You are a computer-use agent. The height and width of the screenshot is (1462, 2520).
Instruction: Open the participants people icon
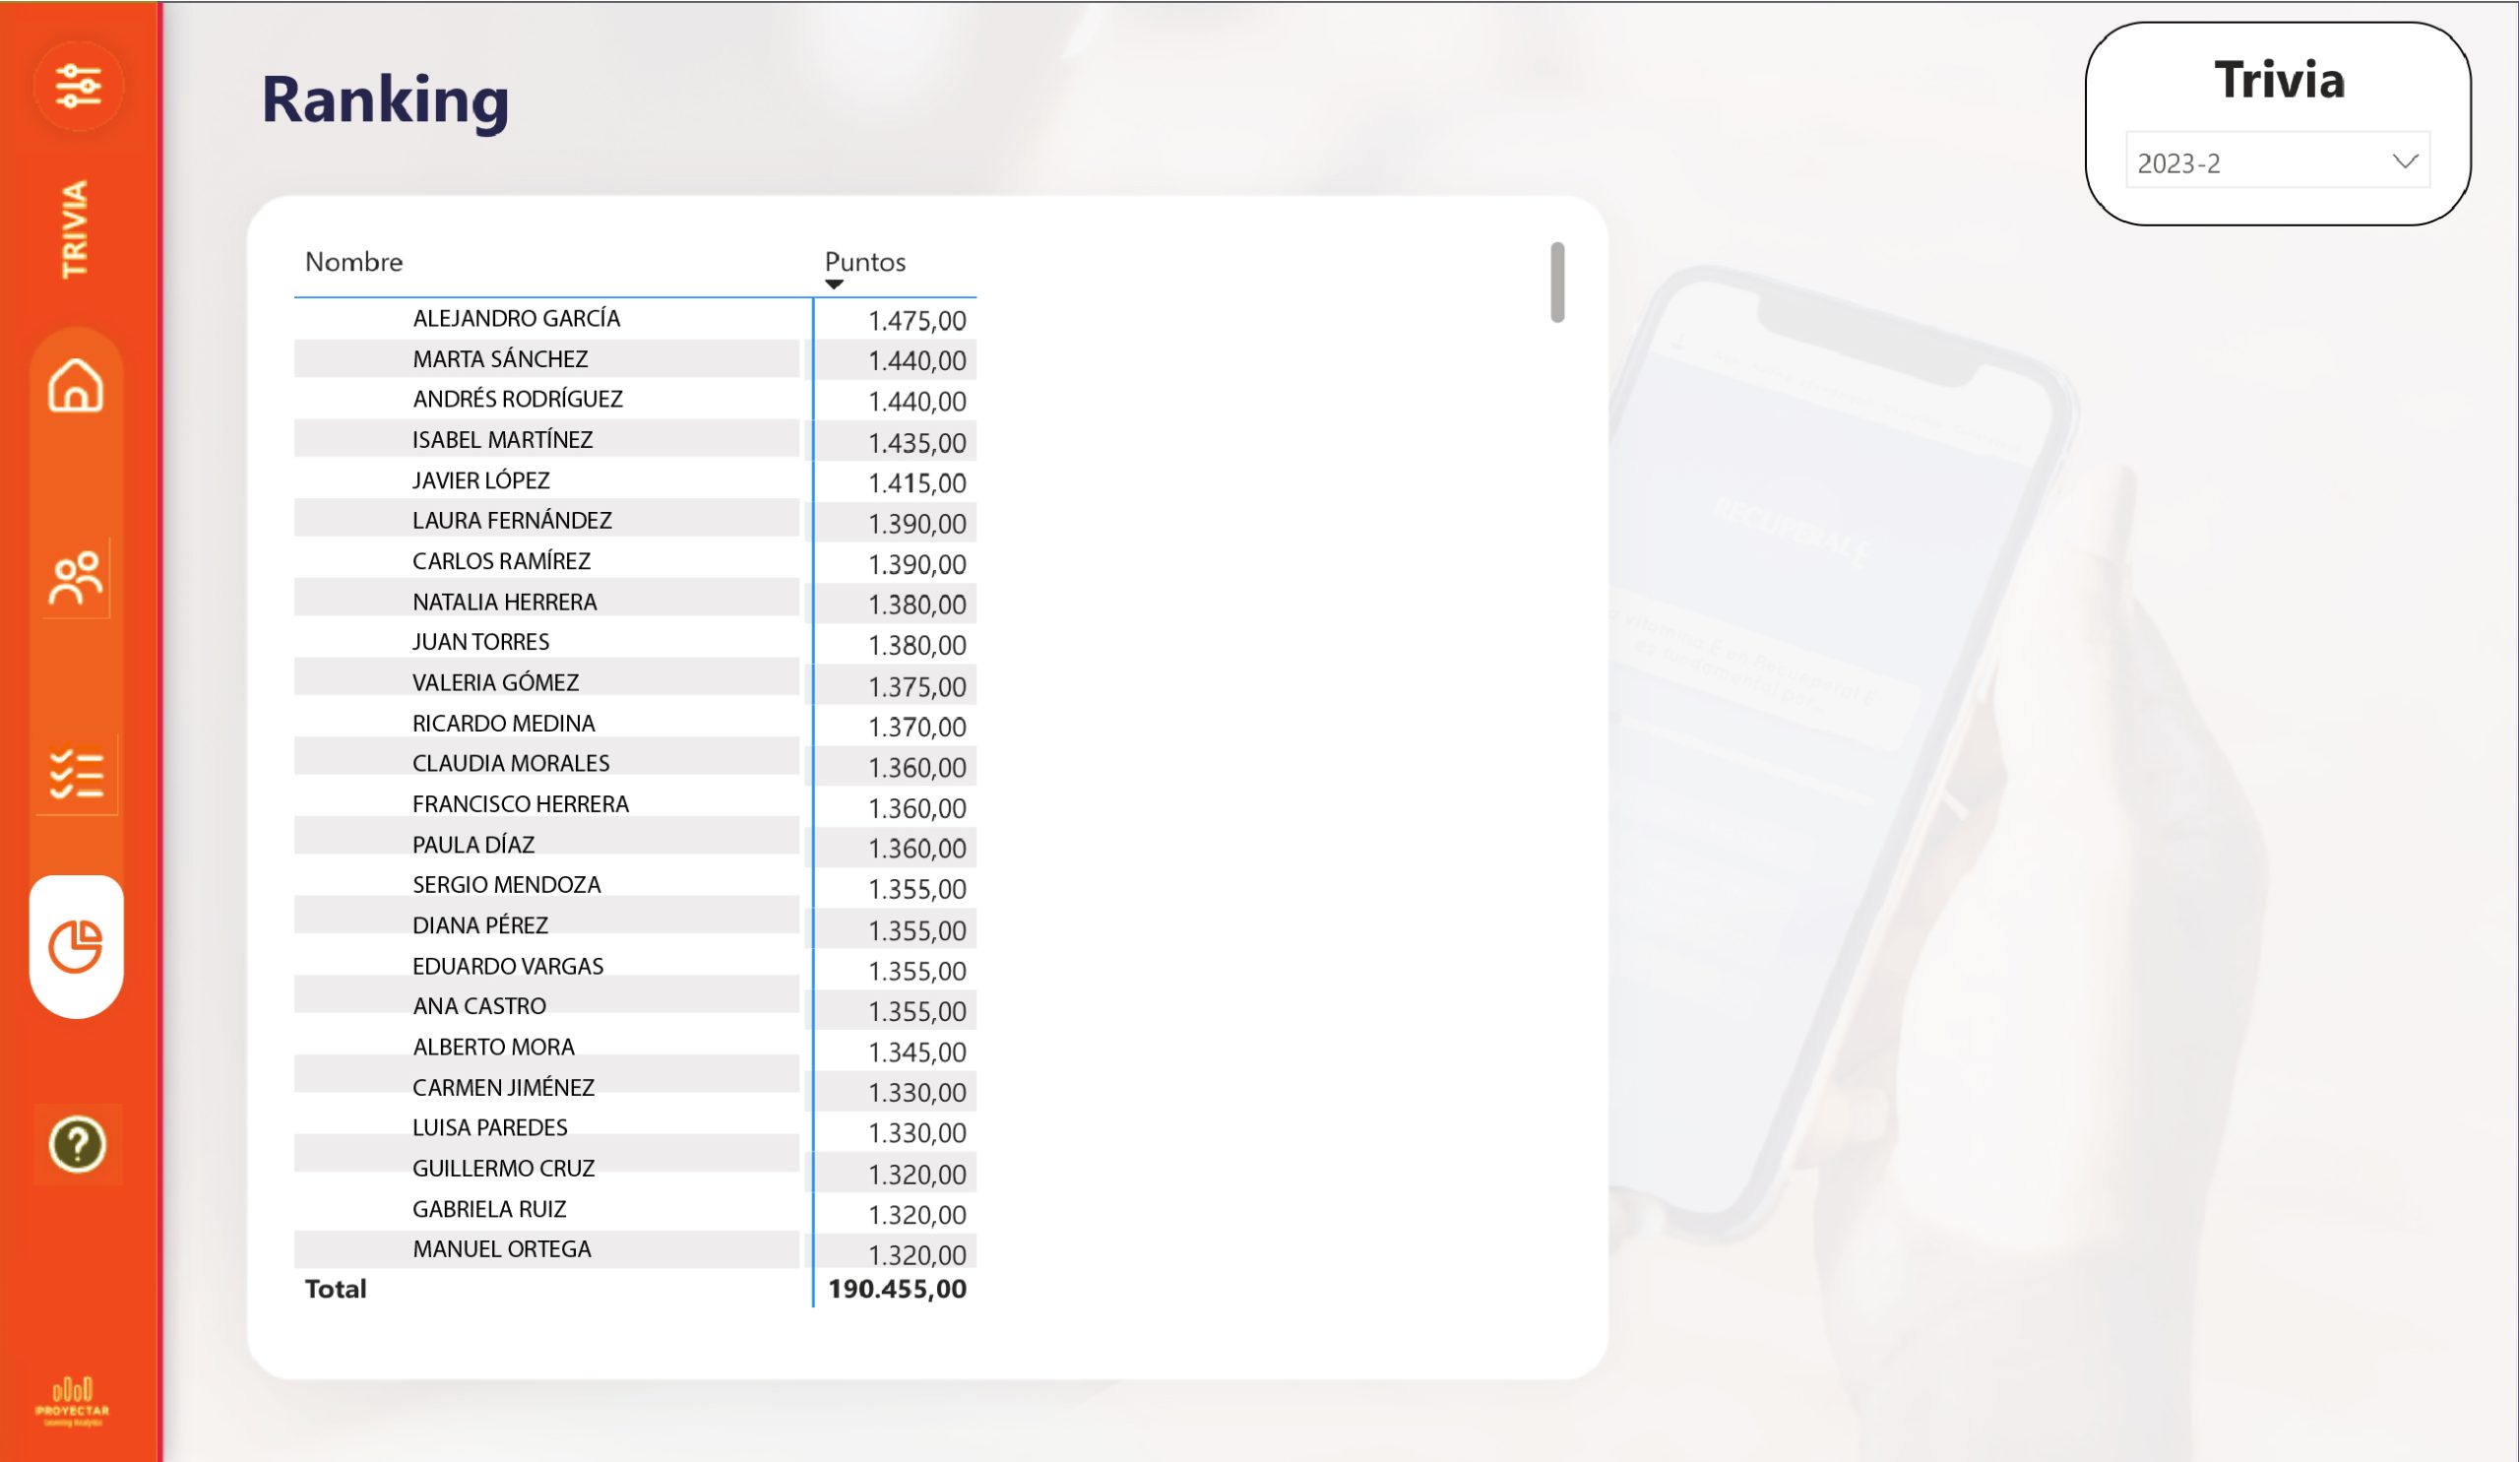tap(76, 578)
